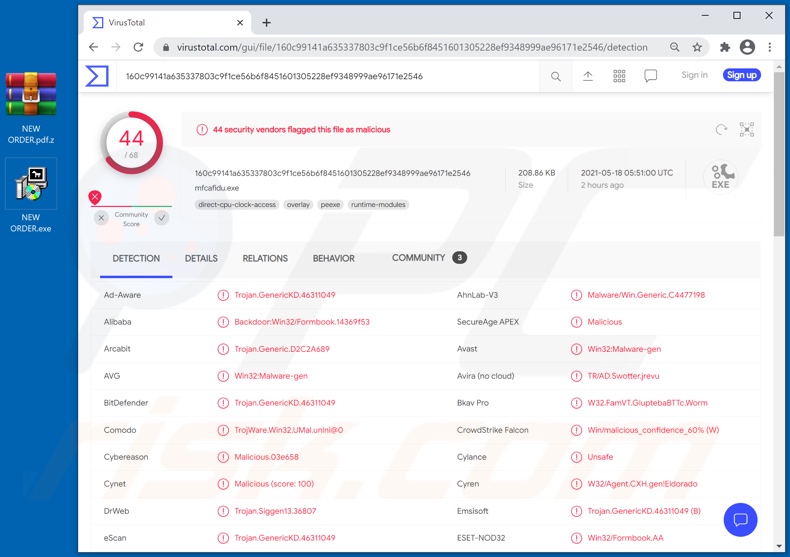Open Chrome profile avatar menu
Image resolution: width=790 pixels, height=557 pixels.
(747, 47)
